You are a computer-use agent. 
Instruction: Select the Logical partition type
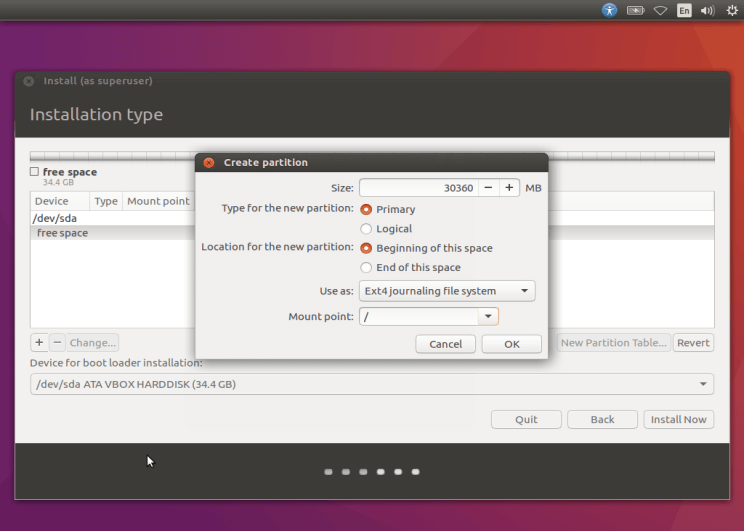(x=366, y=229)
